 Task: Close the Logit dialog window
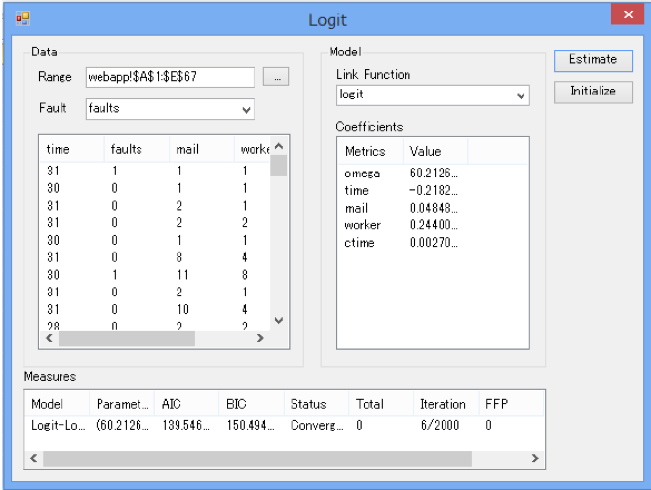click(628, 15)
